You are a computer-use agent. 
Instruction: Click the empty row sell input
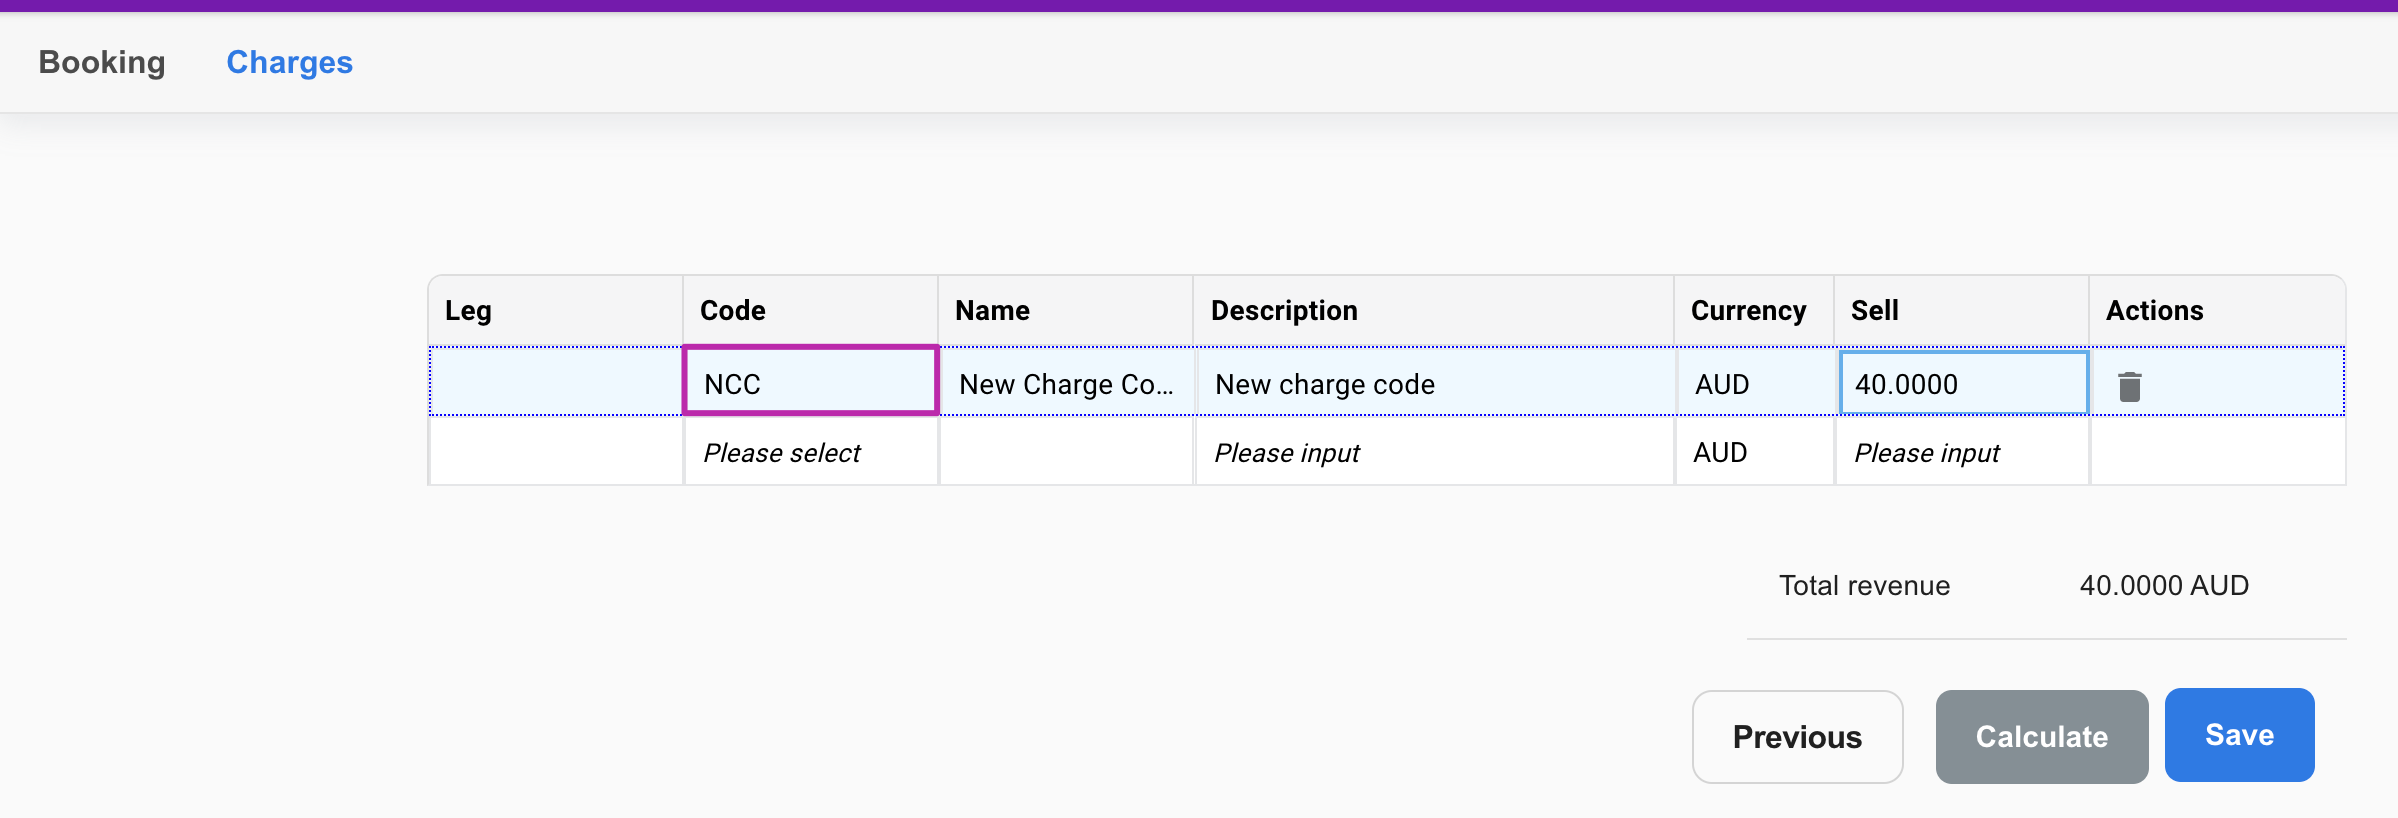pyautogui.click(x=1961, y=452)
